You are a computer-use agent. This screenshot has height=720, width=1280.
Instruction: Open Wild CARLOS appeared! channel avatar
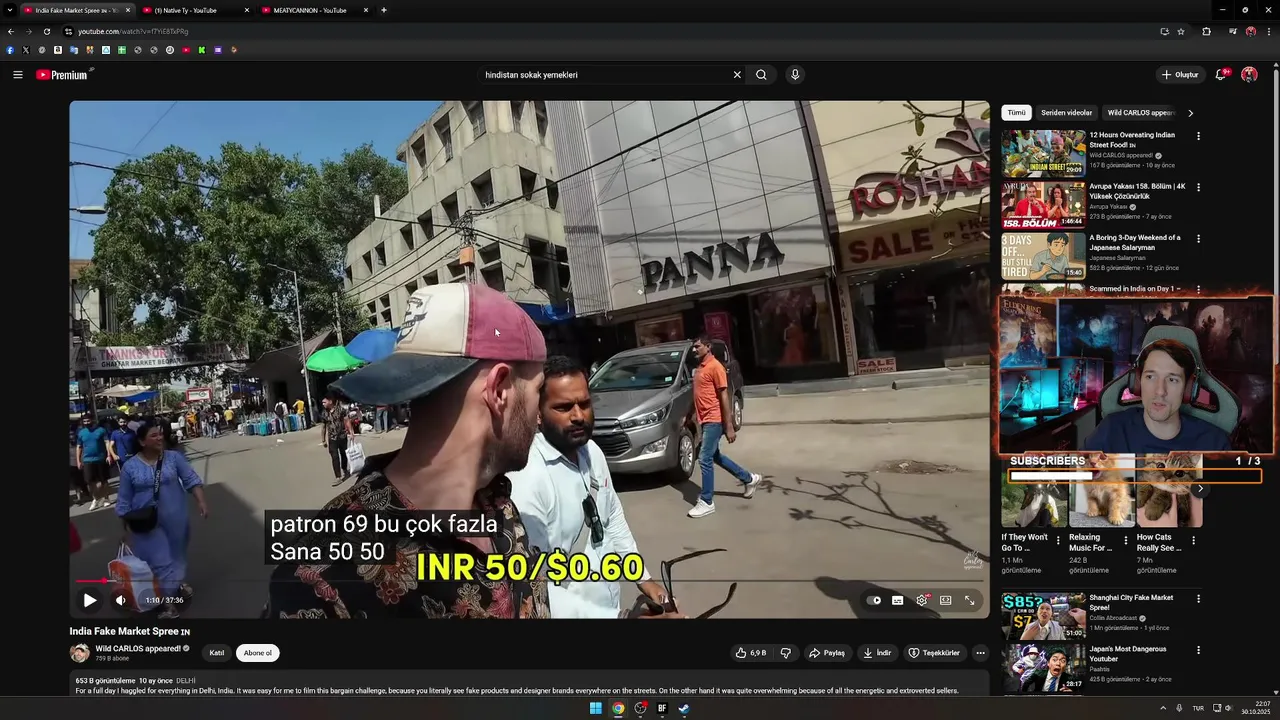pos(79,653)
